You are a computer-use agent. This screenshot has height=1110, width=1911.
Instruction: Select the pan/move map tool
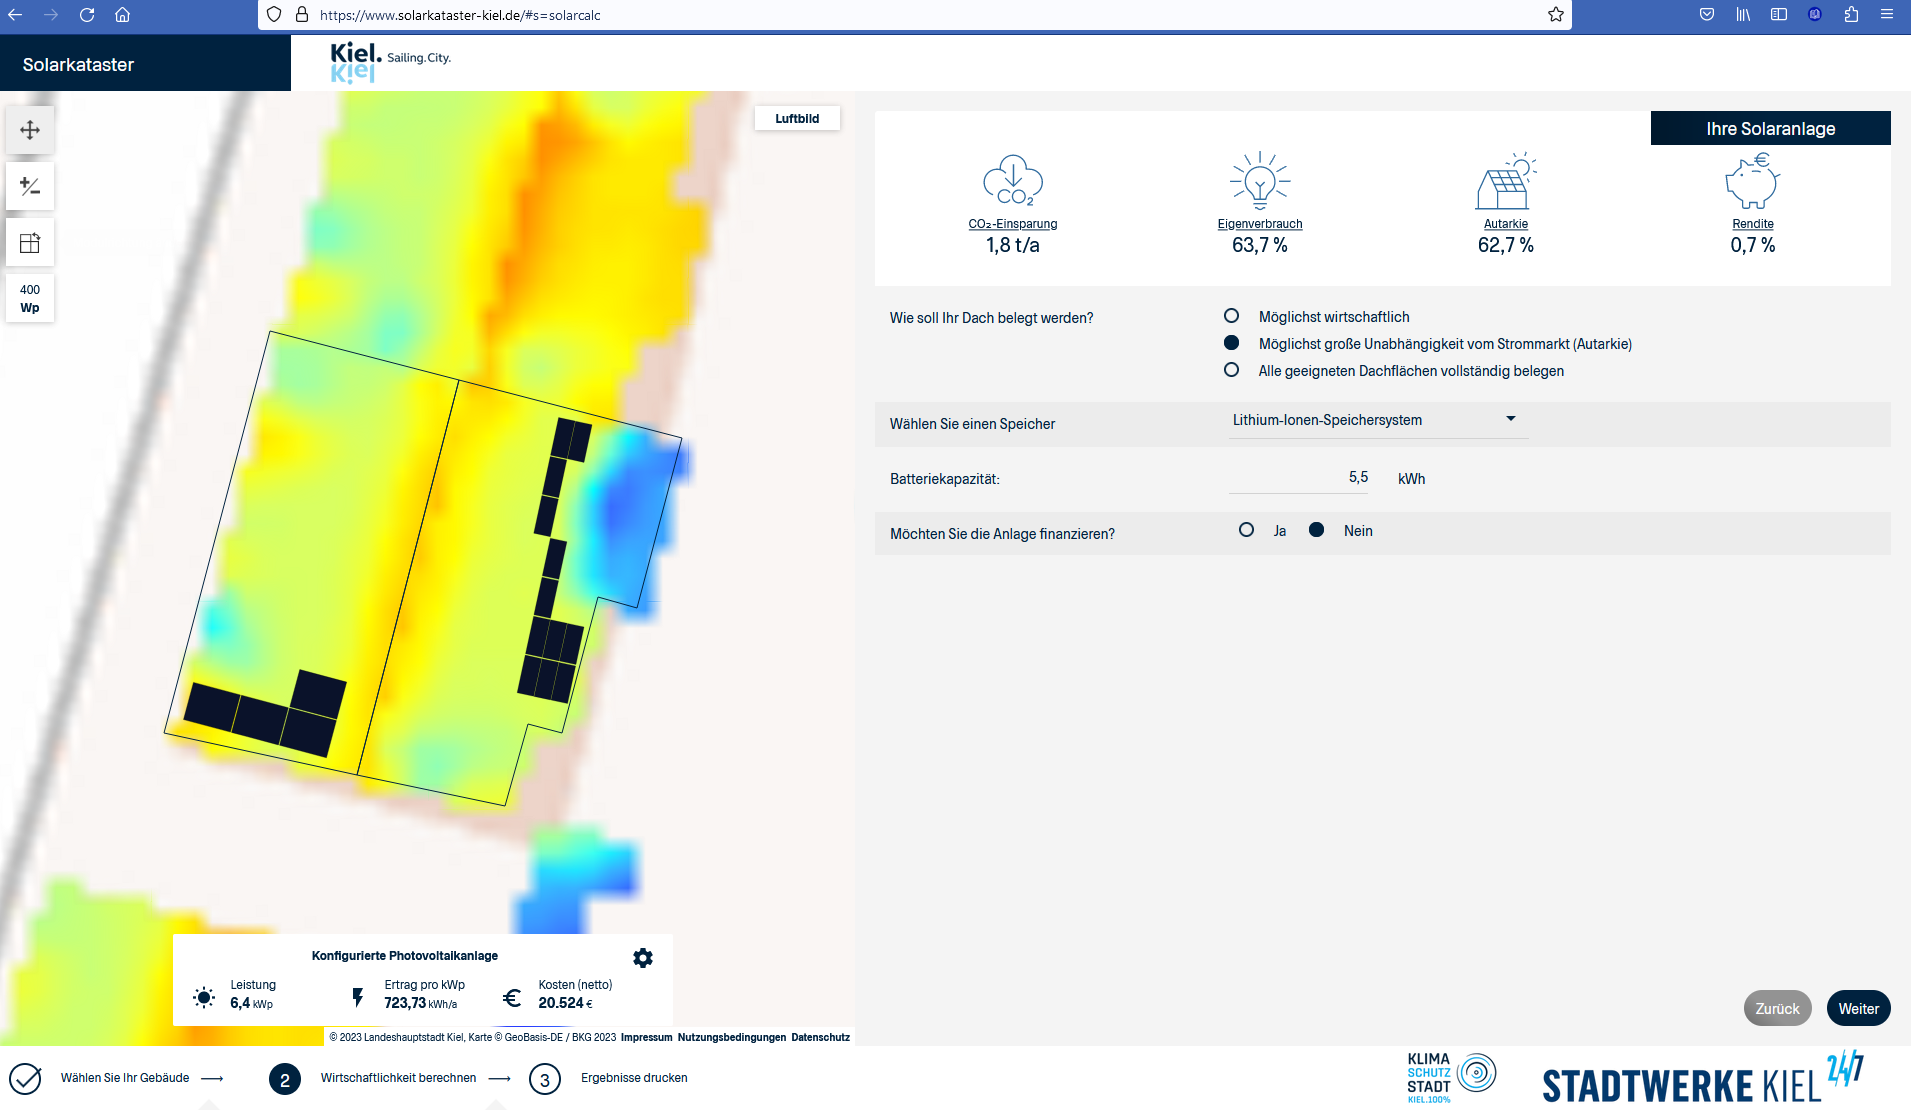tap(30, 130)
